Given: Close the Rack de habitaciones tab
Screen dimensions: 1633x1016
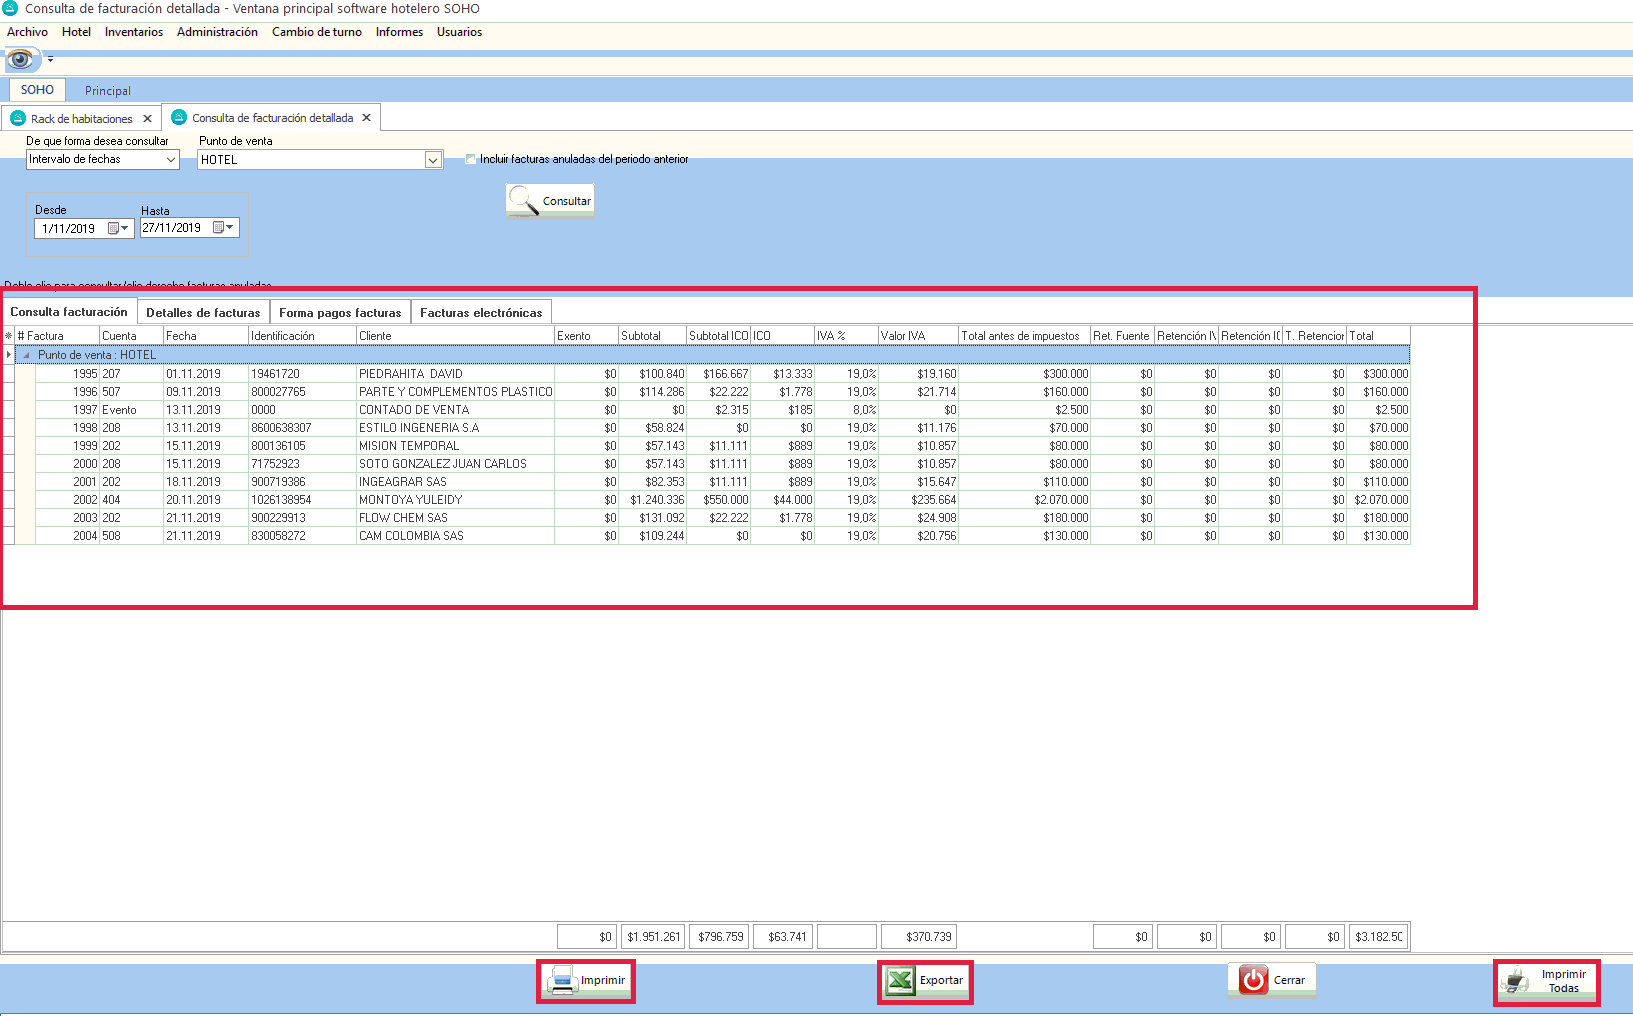Looking at the screenshot, I should (x=147, y=118).
